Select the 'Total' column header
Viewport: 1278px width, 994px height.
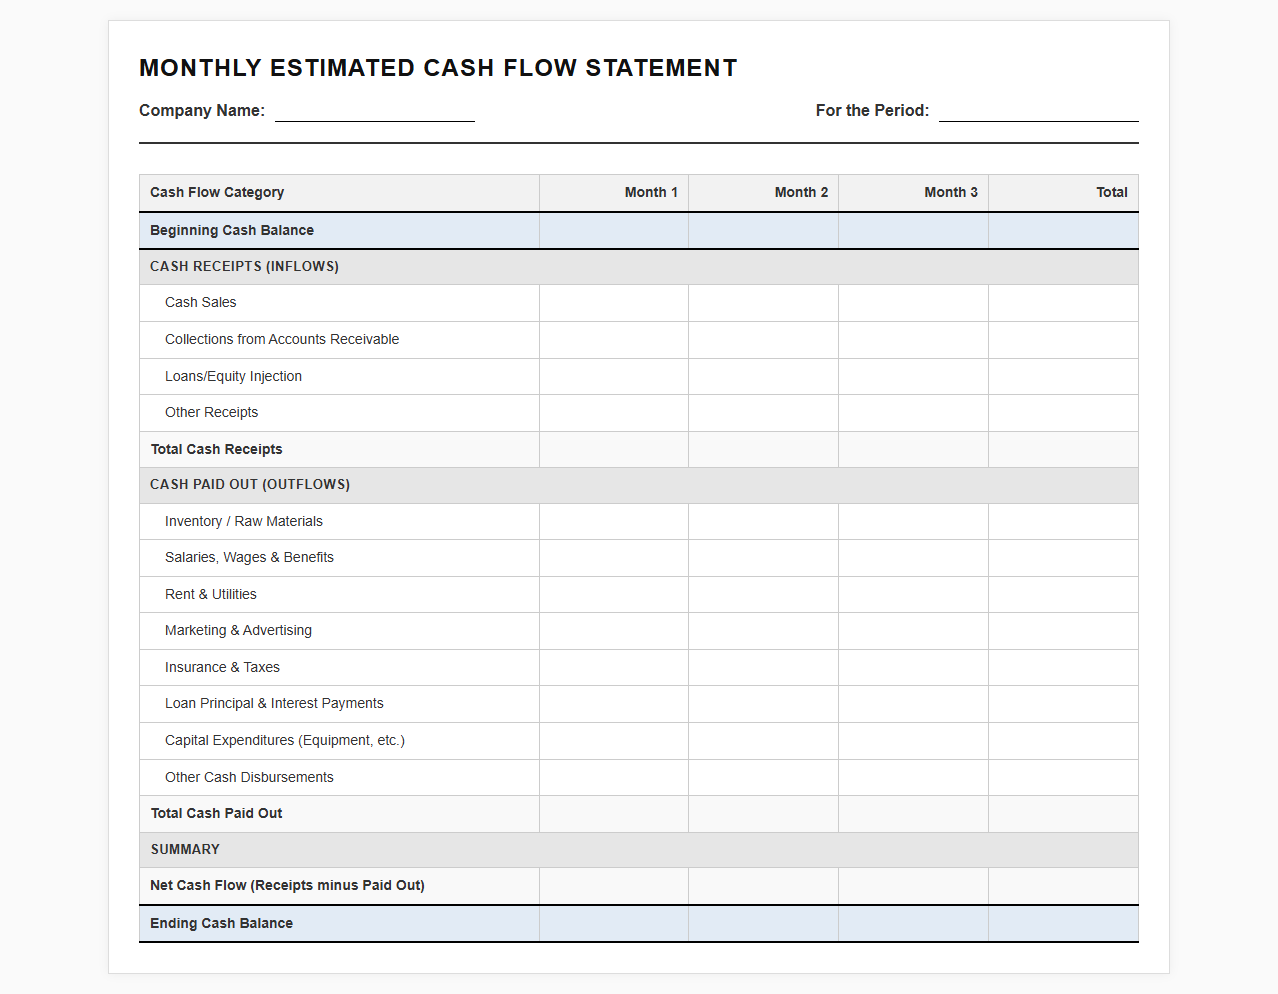pyautogui.click(x=1064, y=193)
